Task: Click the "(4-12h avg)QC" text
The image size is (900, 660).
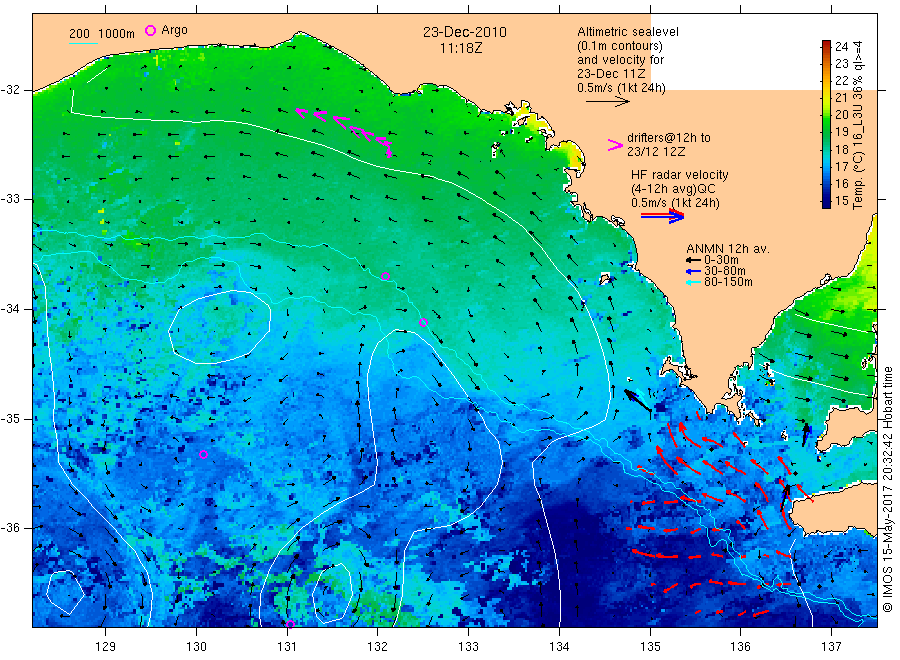Action: [673, 189]
